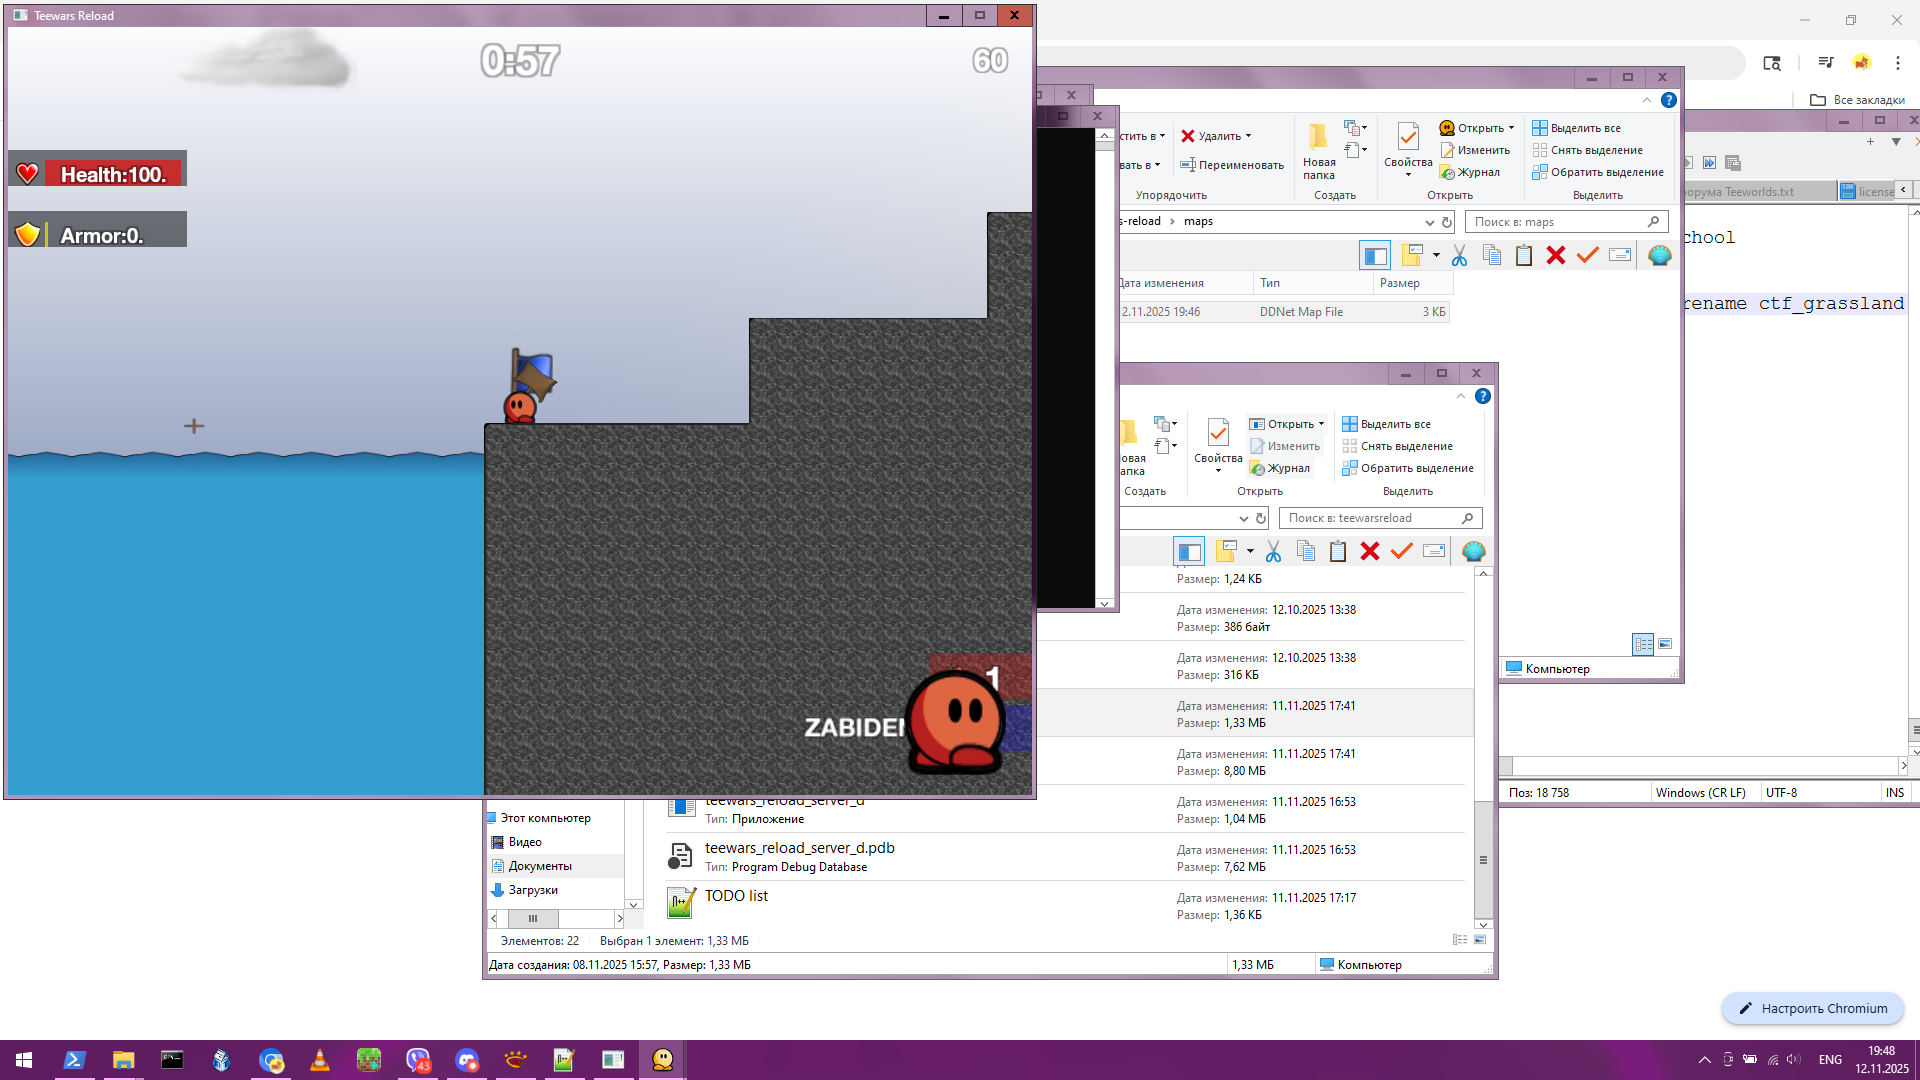Expand the Открыть dropdown in the maps ribbon
Image resolution: width=1920 pixels, height=1080 pixels.
(1511, 128)
